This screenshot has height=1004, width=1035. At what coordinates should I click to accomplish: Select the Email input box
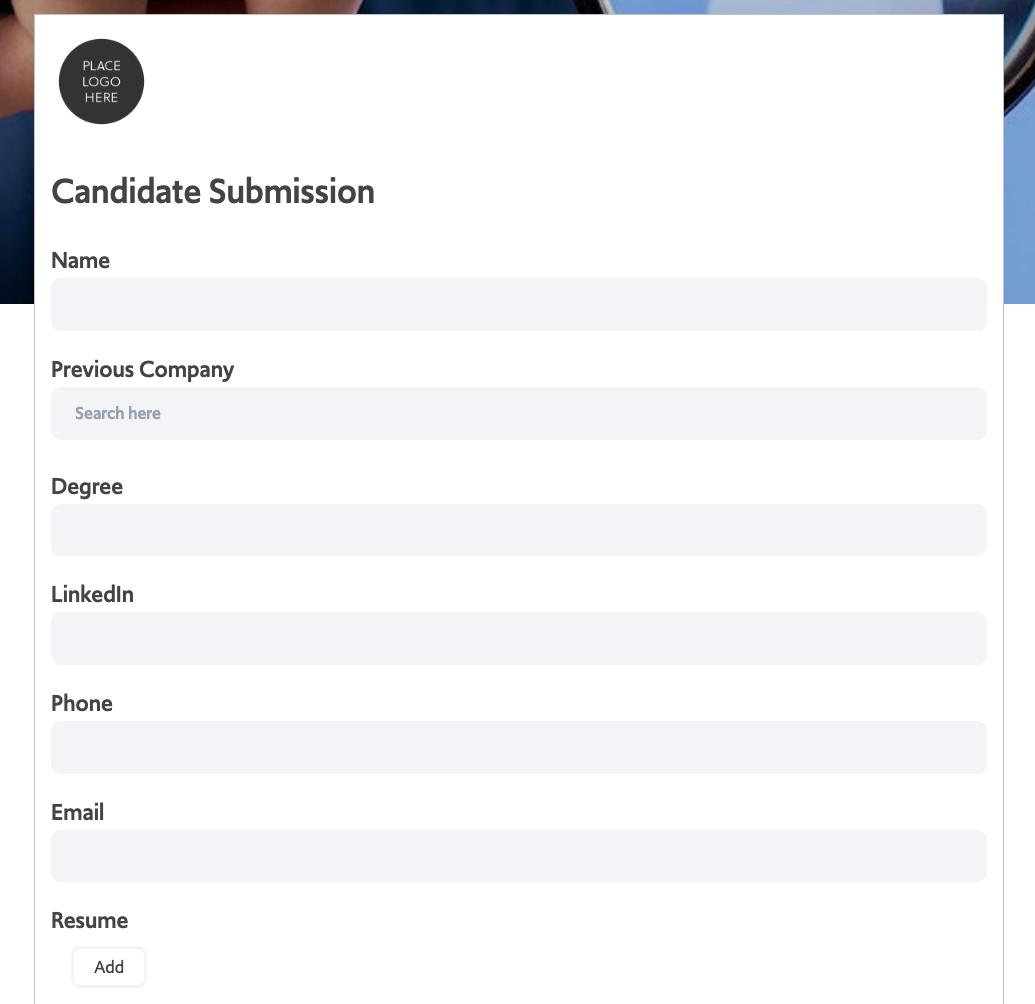pos(519,856)
